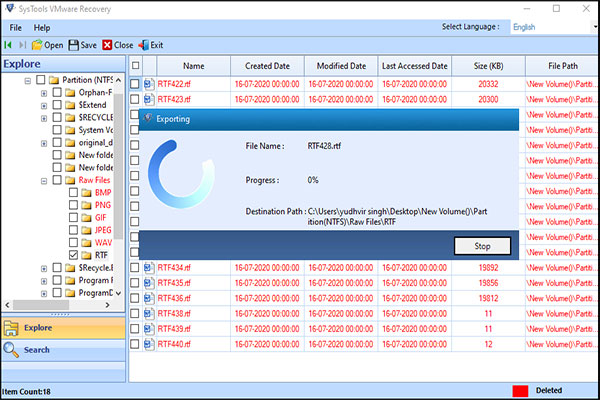Click the Save disk icon
The height and width of the screenshot is (400, 600).
[x=74, y=45]
